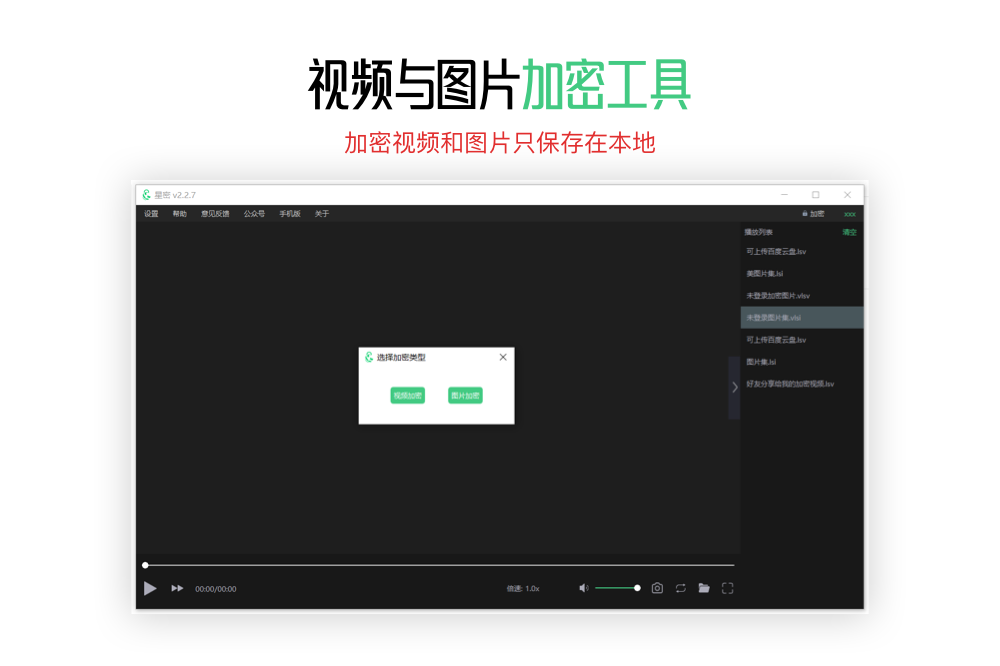1000x666 pixels.
Task: Take a snapshot with the camera icon
Action: click(x=657, y=588)
